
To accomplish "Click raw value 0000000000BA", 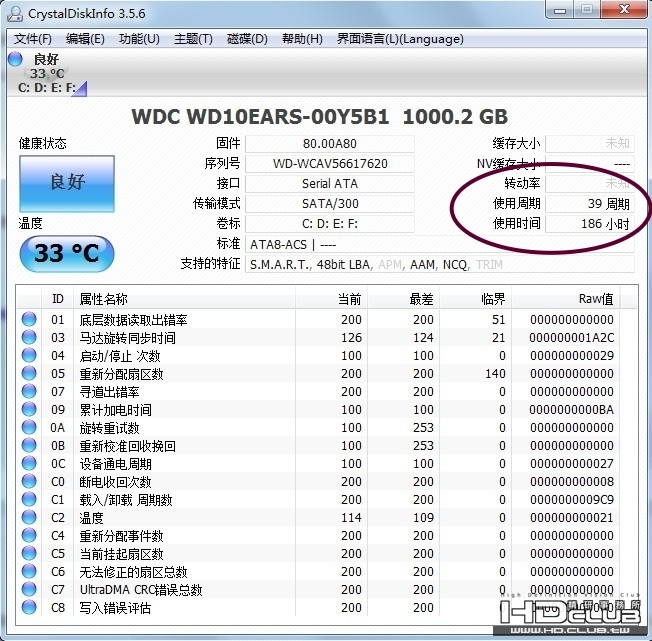I will pyautogui.click(x=571, y=409).
